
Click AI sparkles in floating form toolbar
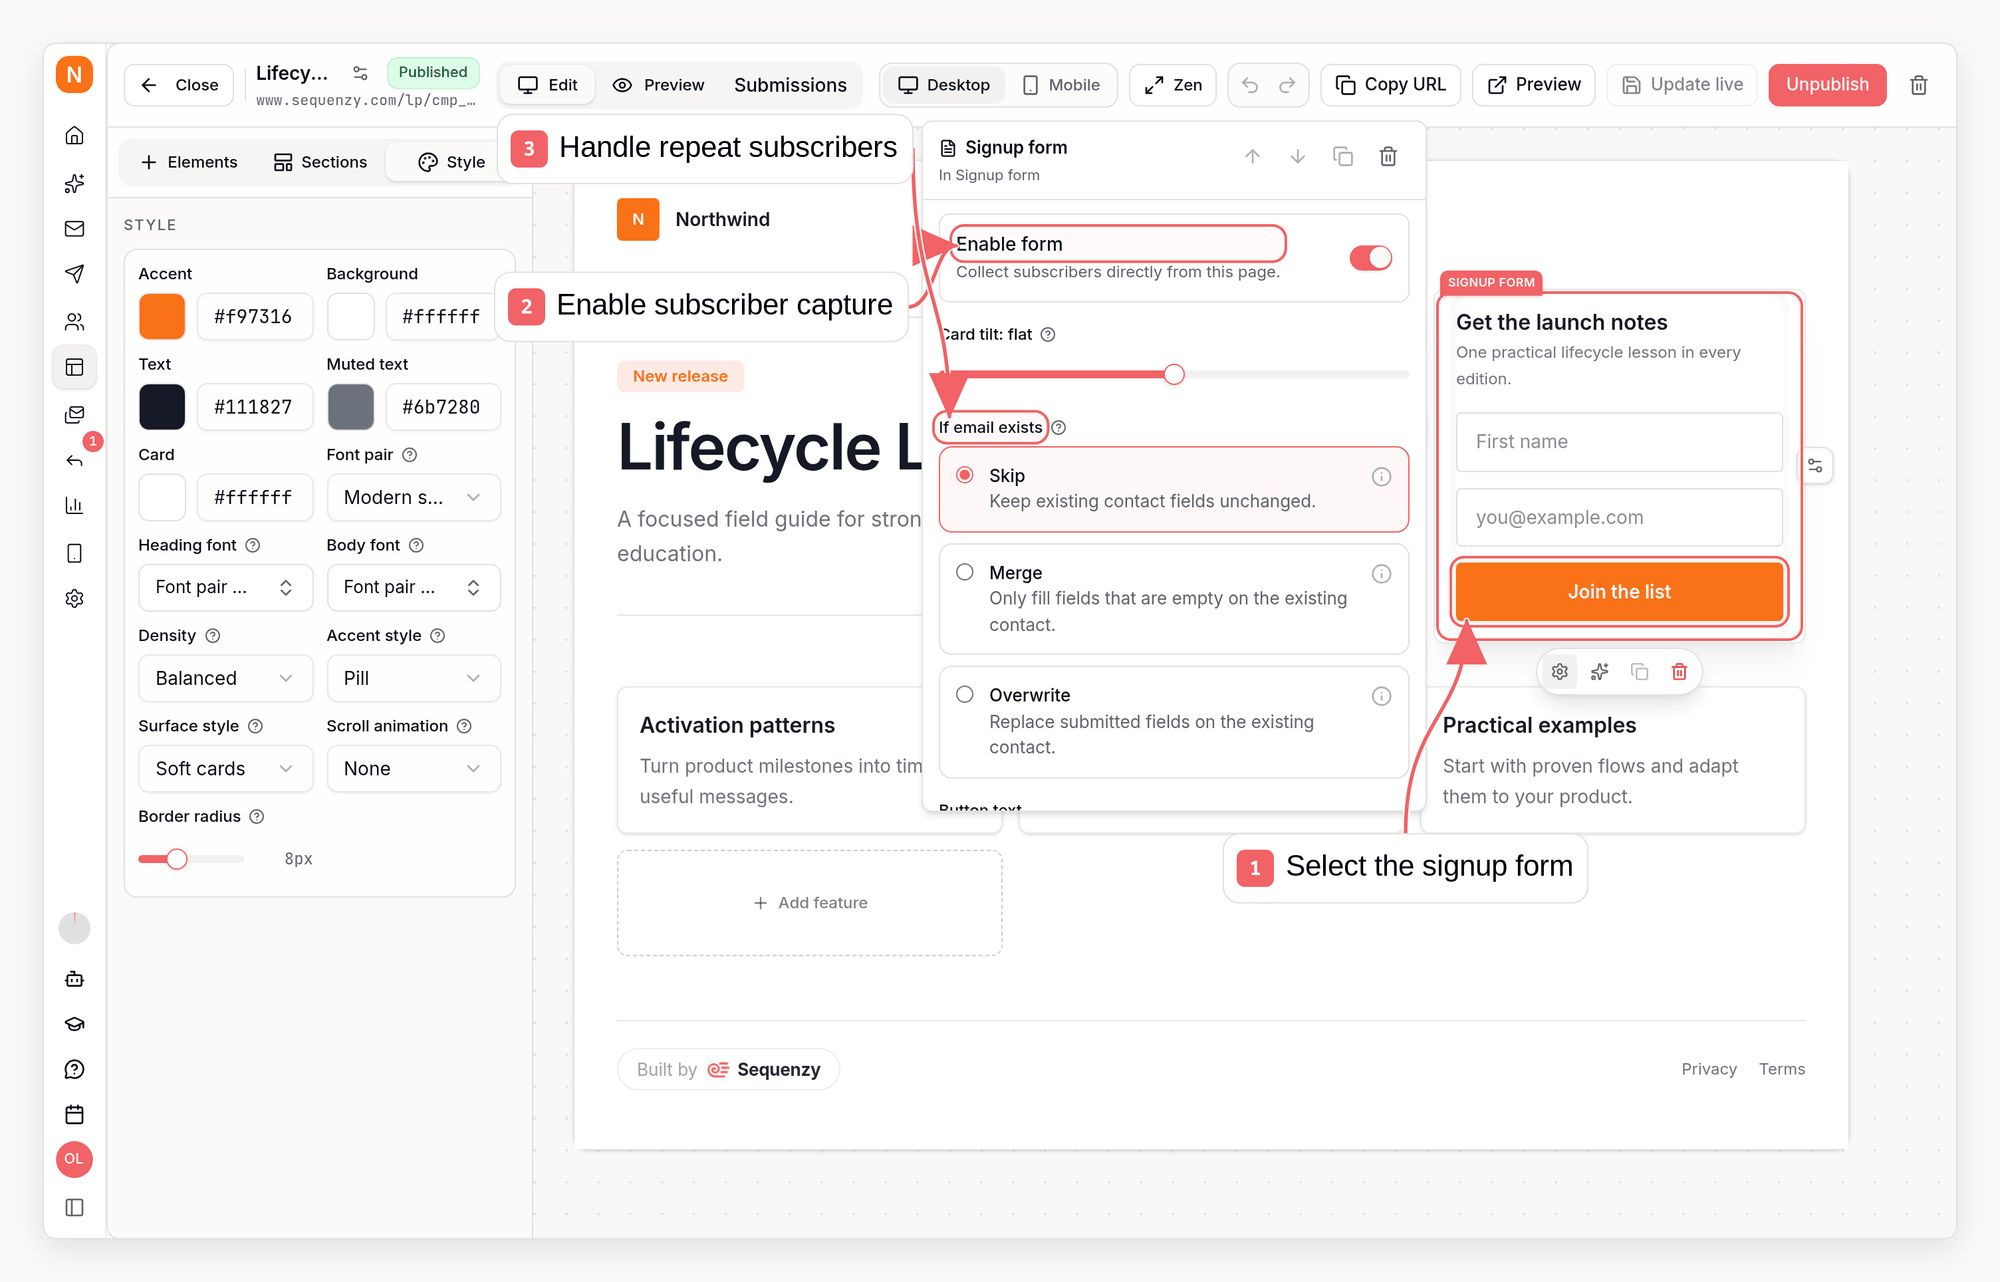1599,672
